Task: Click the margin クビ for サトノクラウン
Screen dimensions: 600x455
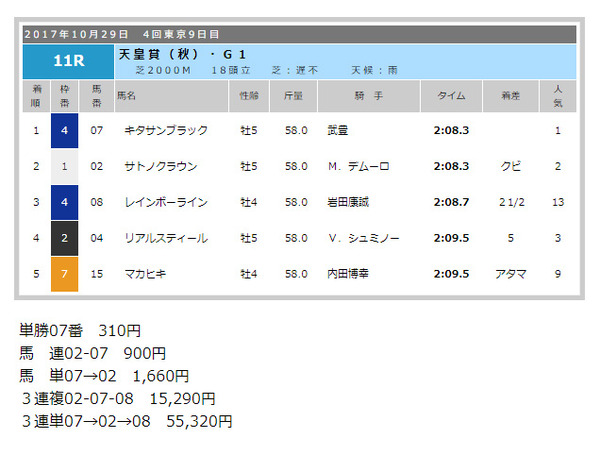Action: pyautogui.click(x=511, y=166)
